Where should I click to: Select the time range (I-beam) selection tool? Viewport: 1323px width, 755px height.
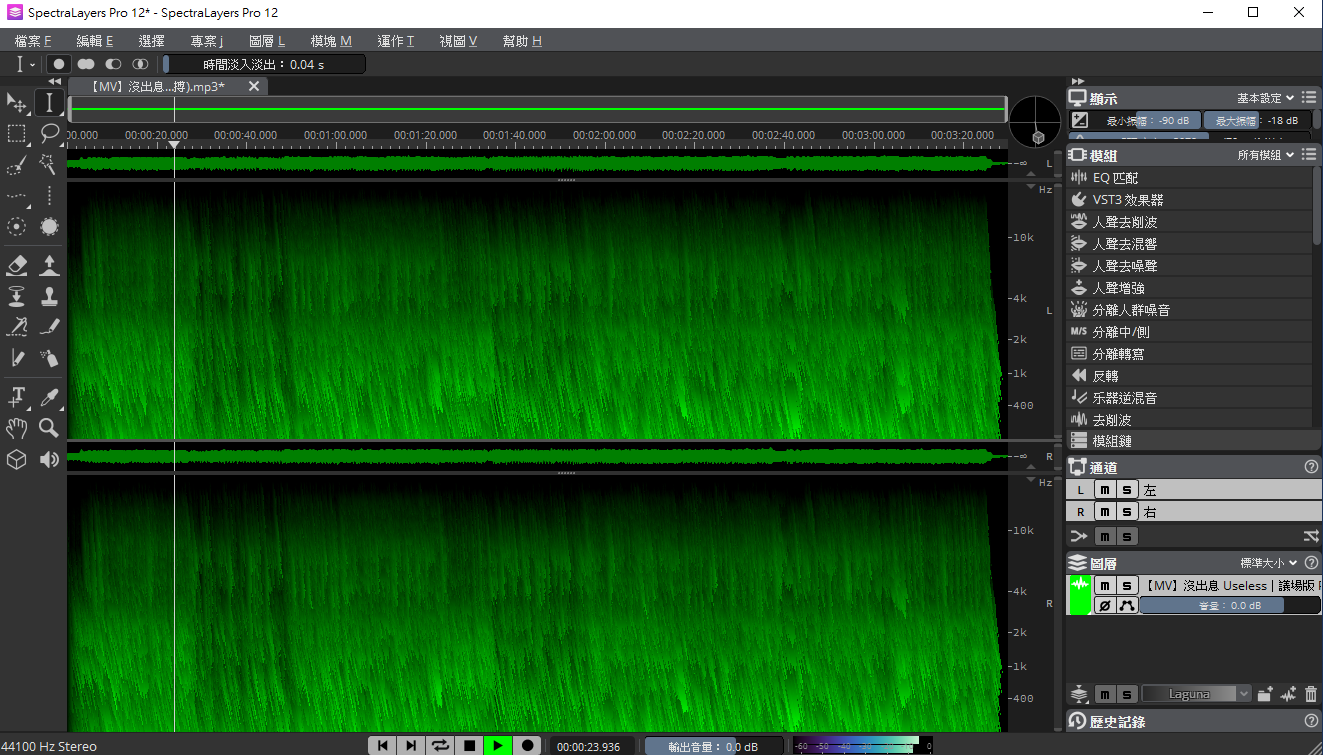(x=49, y=103)
